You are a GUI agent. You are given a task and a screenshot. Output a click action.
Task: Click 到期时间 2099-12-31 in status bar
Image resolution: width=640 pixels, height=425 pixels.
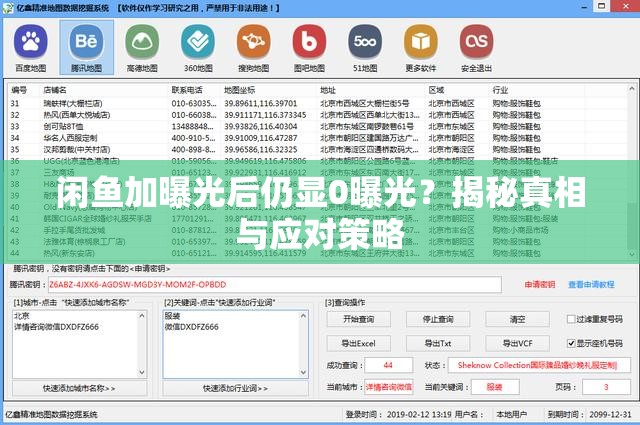tap(589, 414)
